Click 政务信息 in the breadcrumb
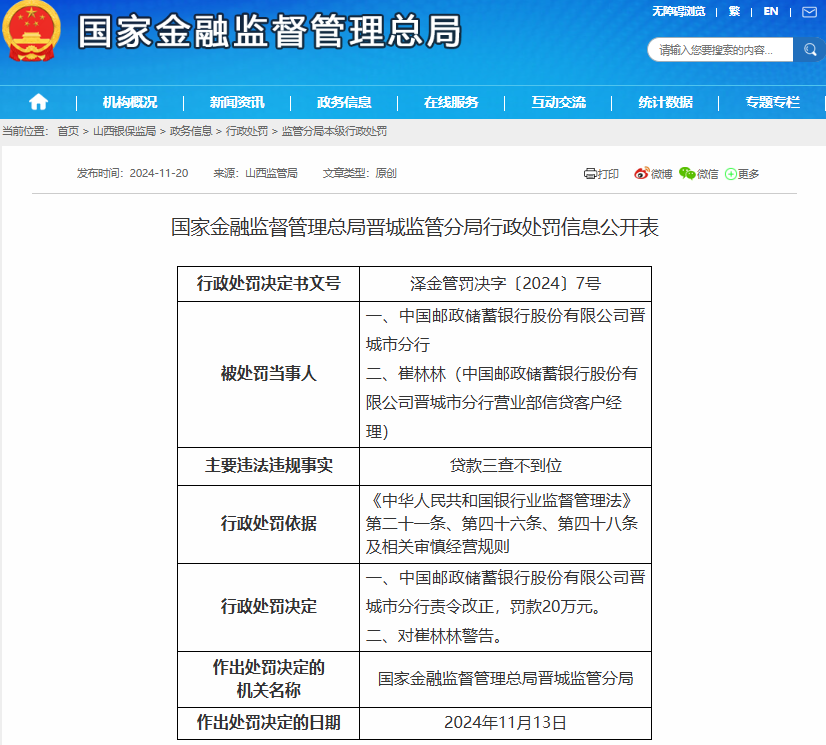The image size is (826, 745). 191,131
